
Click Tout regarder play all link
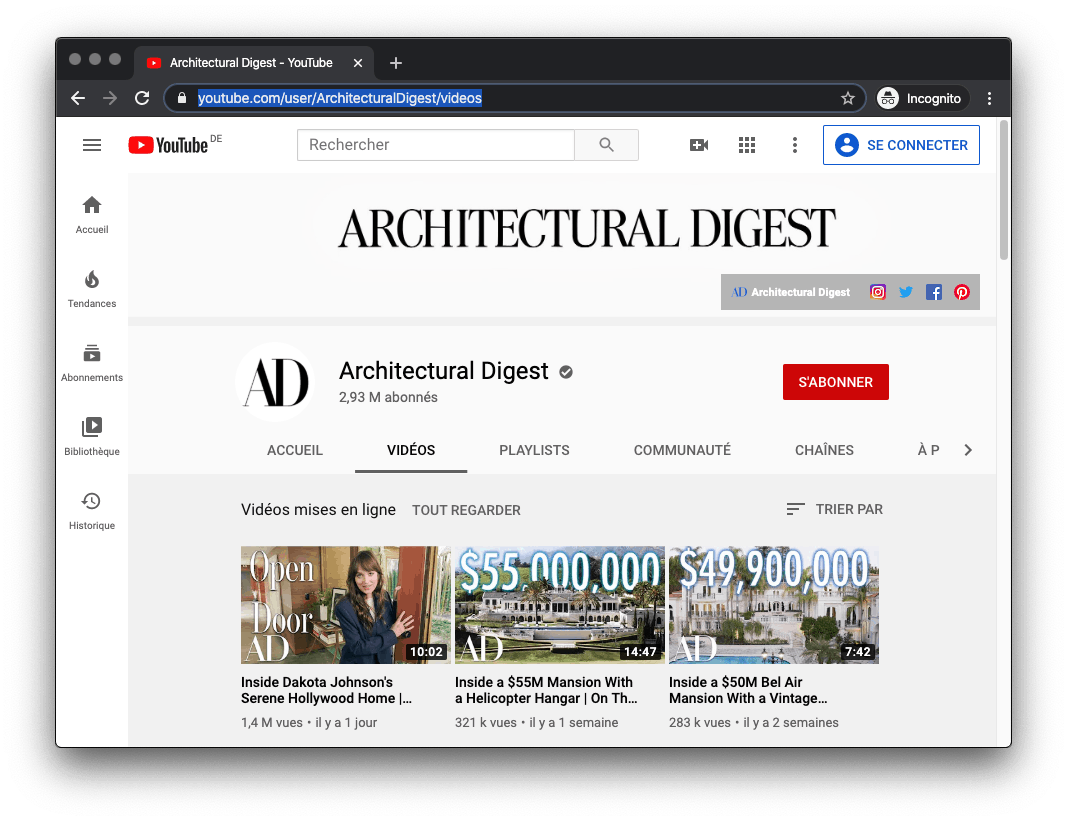coord(466,510)
